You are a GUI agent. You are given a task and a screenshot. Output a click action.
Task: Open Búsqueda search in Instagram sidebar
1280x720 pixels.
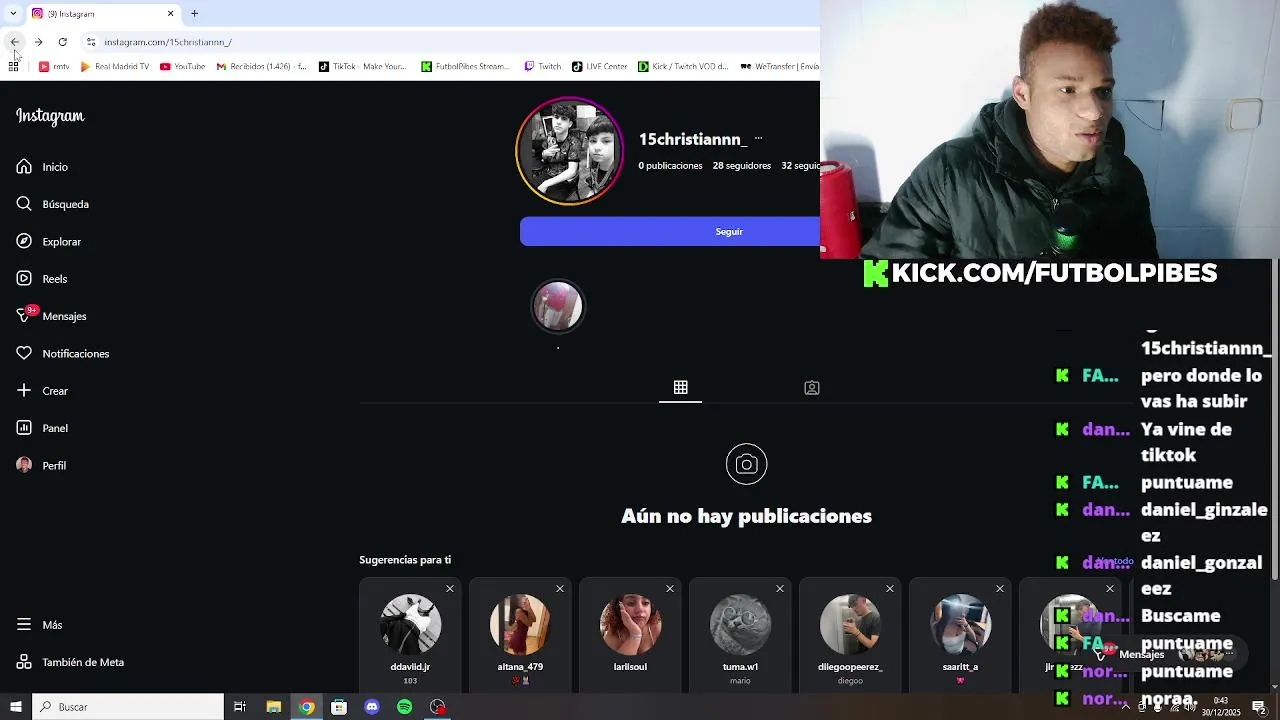(x=52, y=204)
